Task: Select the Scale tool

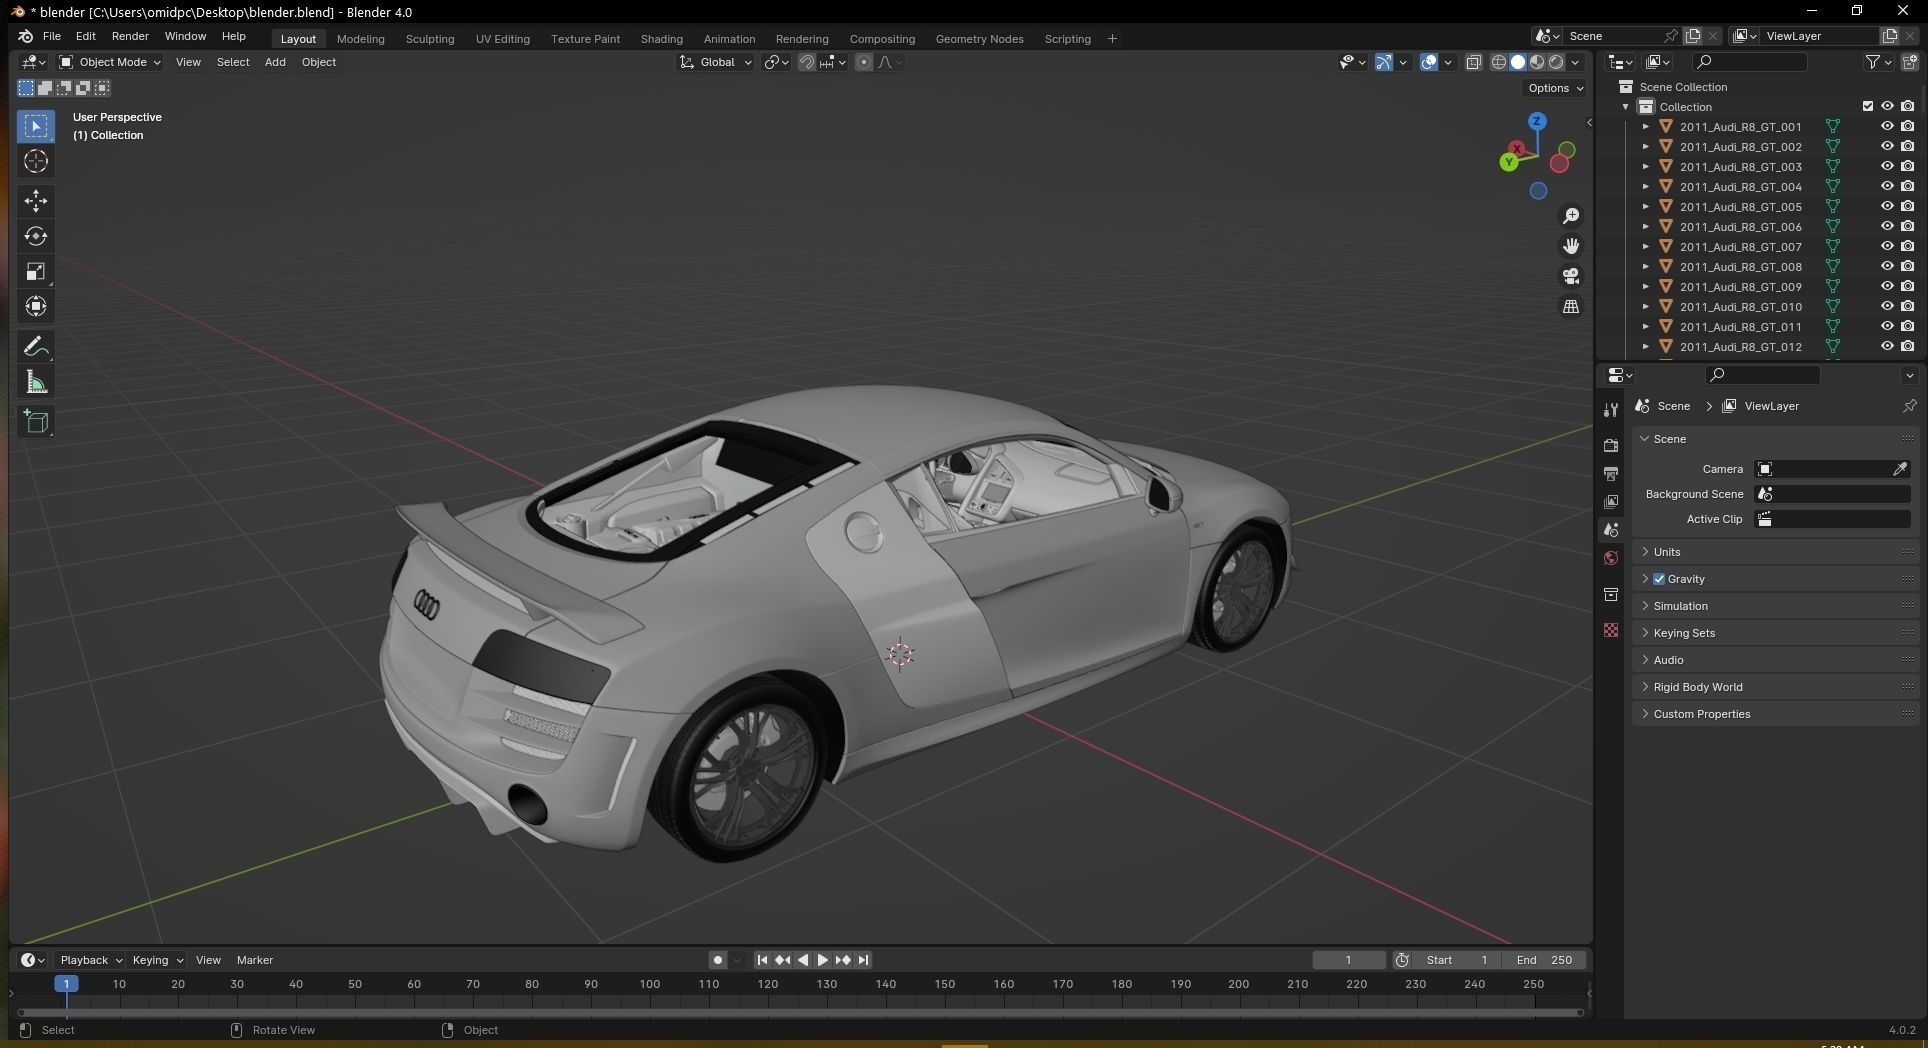Action: [36, 272]
